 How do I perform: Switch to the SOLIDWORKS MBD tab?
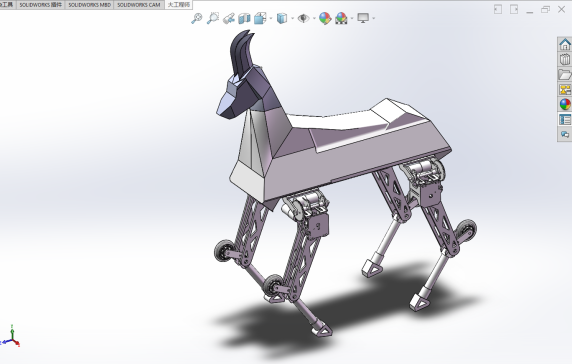click(89, 5)
